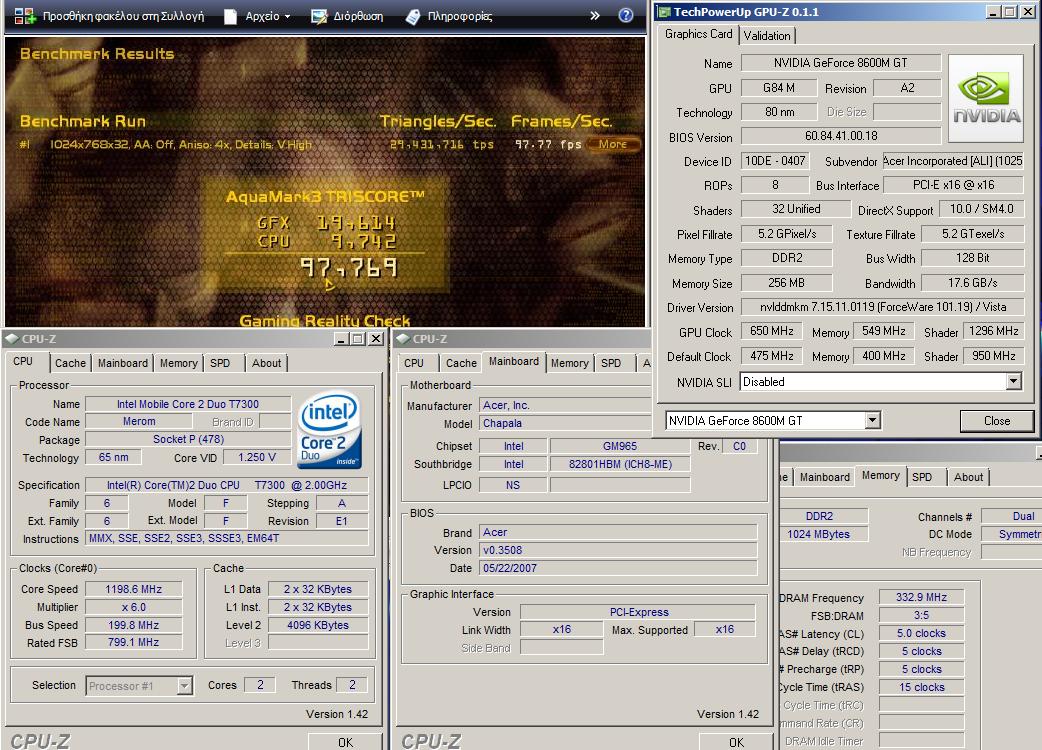
Task: Open Πληροφορίες info panel
Action: (x=449, y=16)
